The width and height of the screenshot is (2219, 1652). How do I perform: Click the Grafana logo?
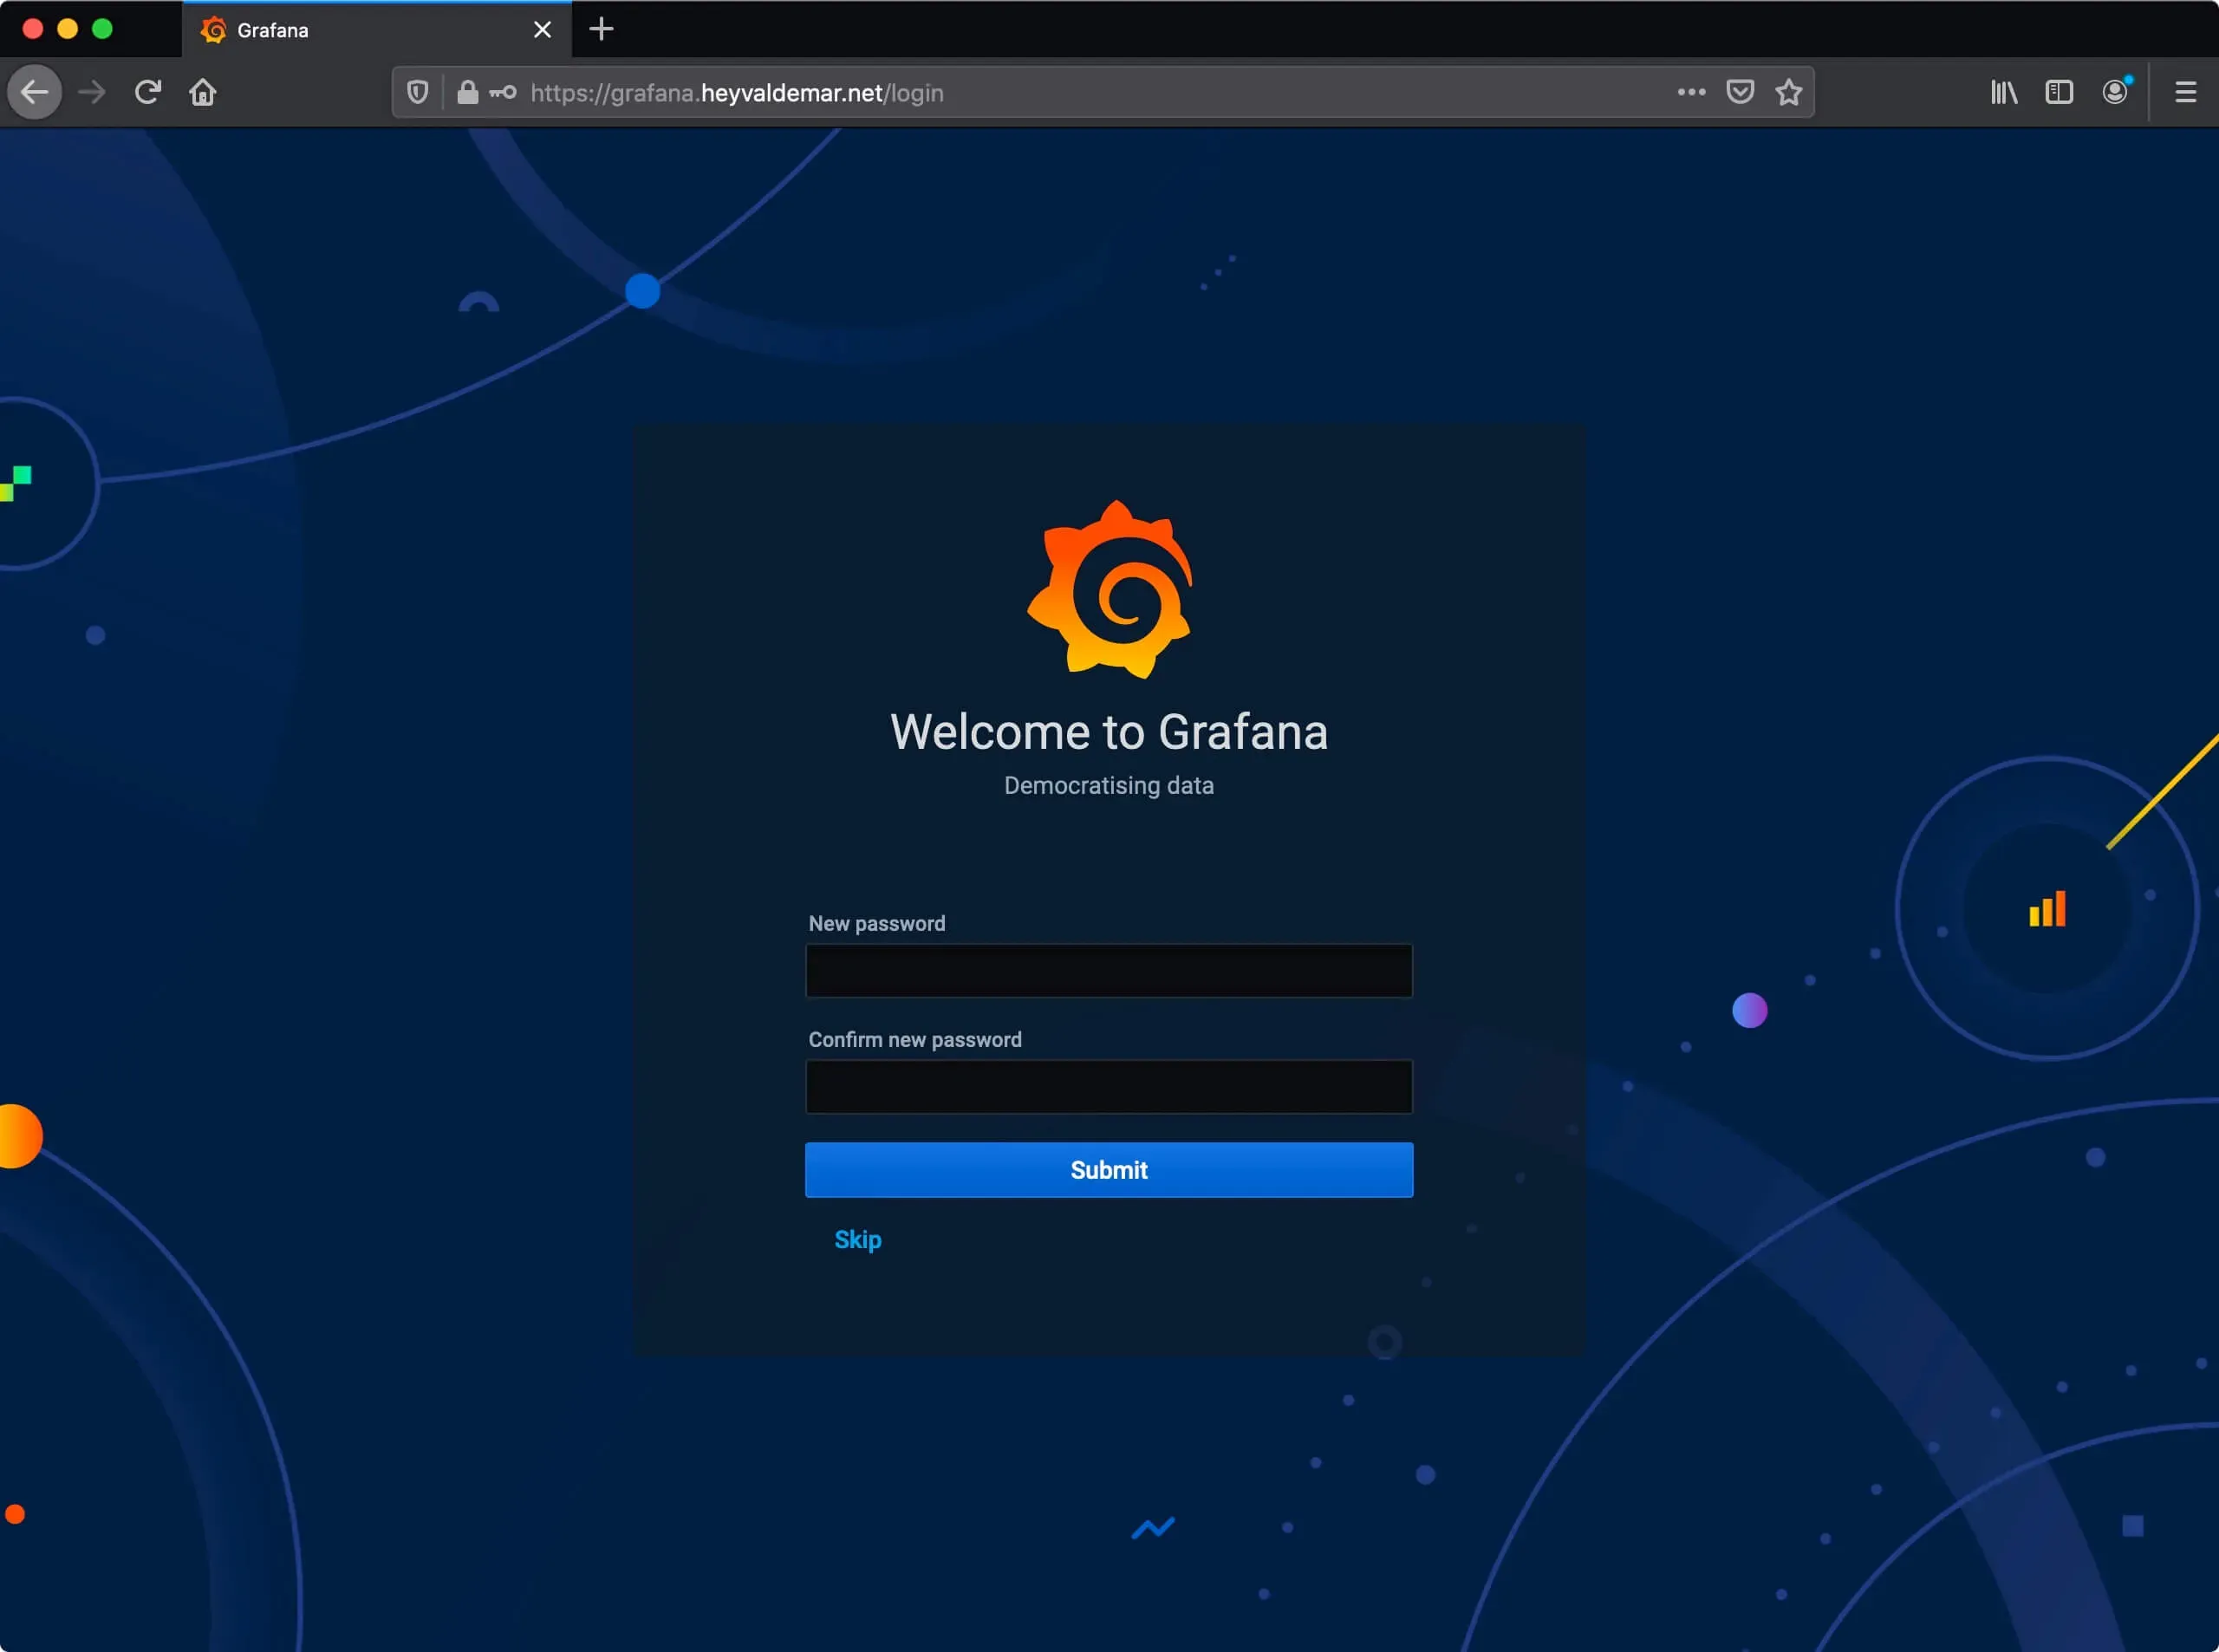click(x=1110, y=590)
